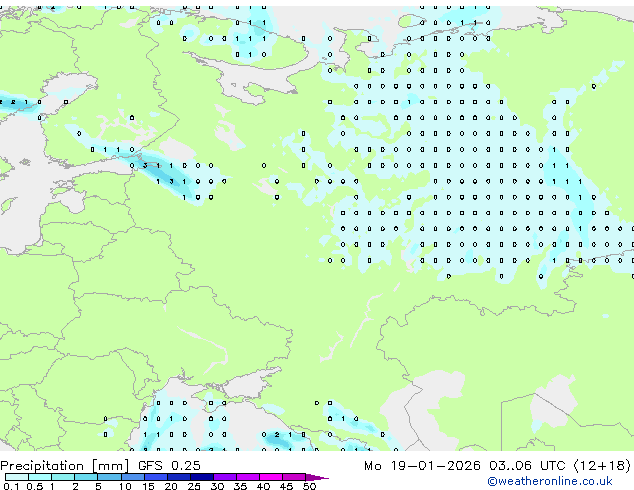Click the legend label '10'

(125, 486)
